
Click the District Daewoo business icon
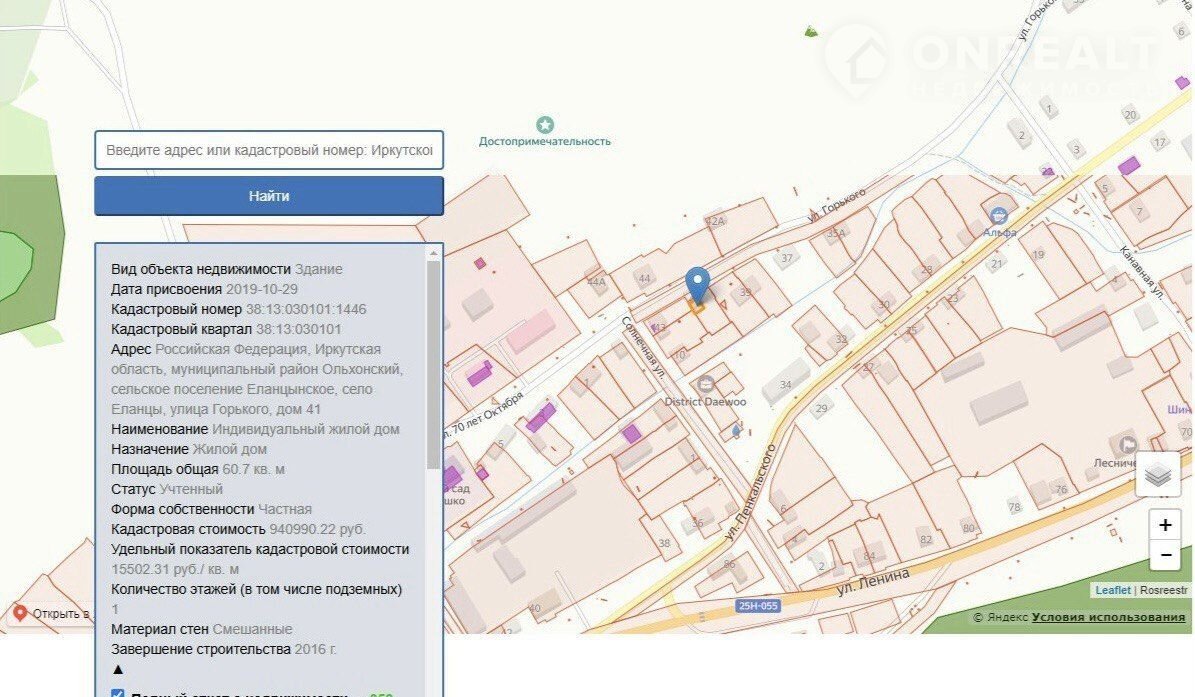point(706,383)
